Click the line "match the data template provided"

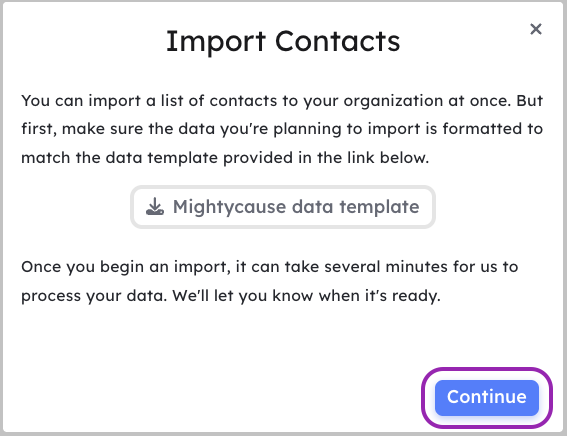(225, 158)
